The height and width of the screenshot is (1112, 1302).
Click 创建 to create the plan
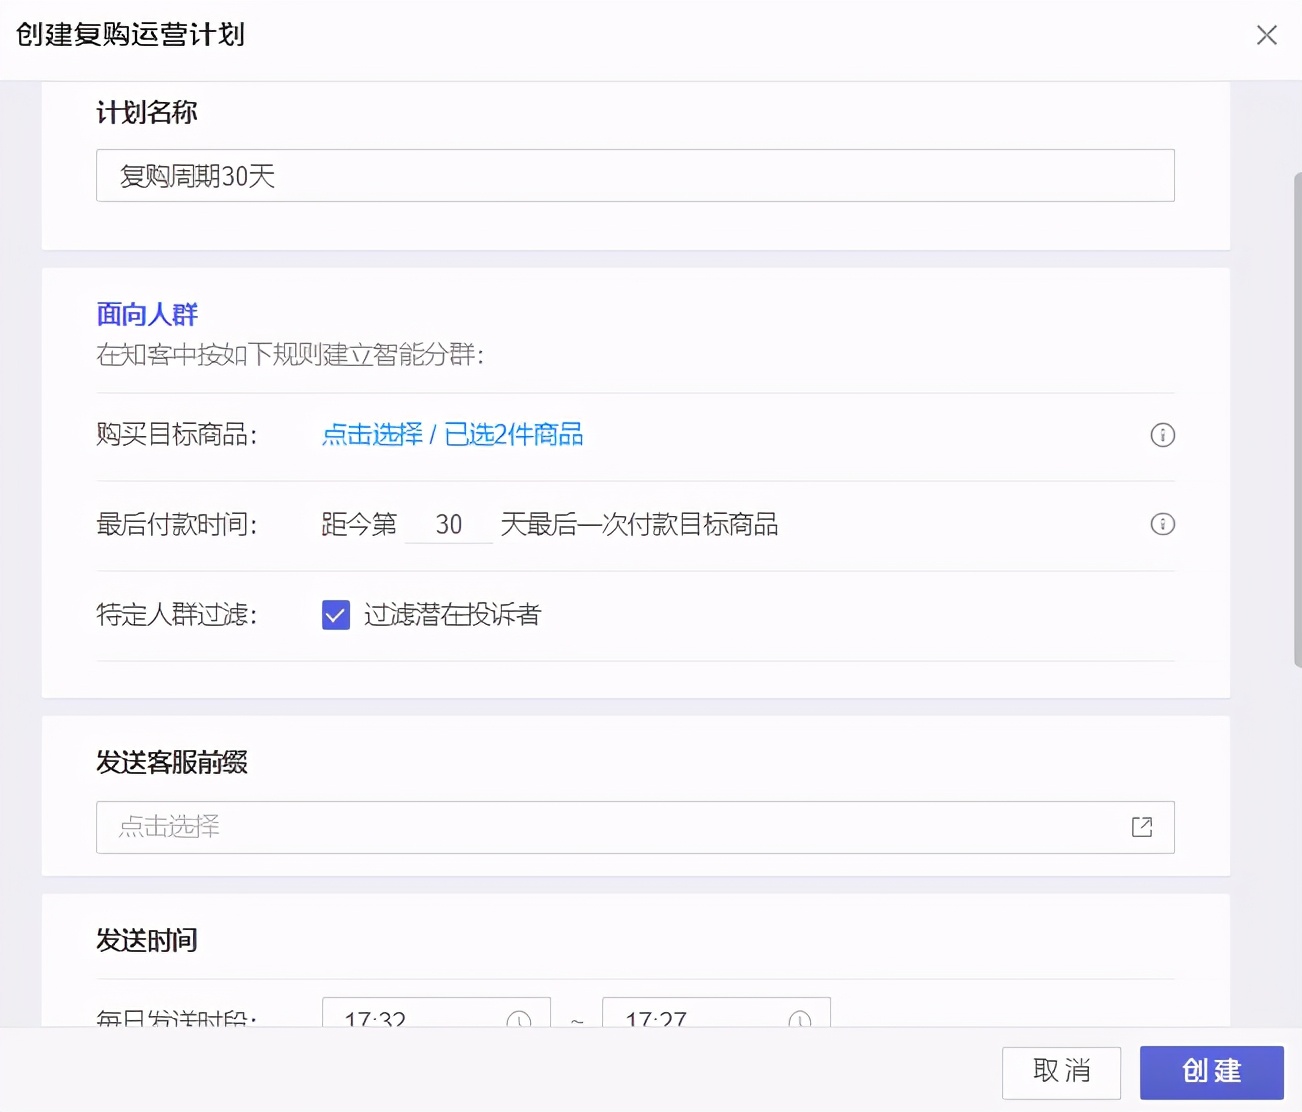click(x=1212, y=1072)
